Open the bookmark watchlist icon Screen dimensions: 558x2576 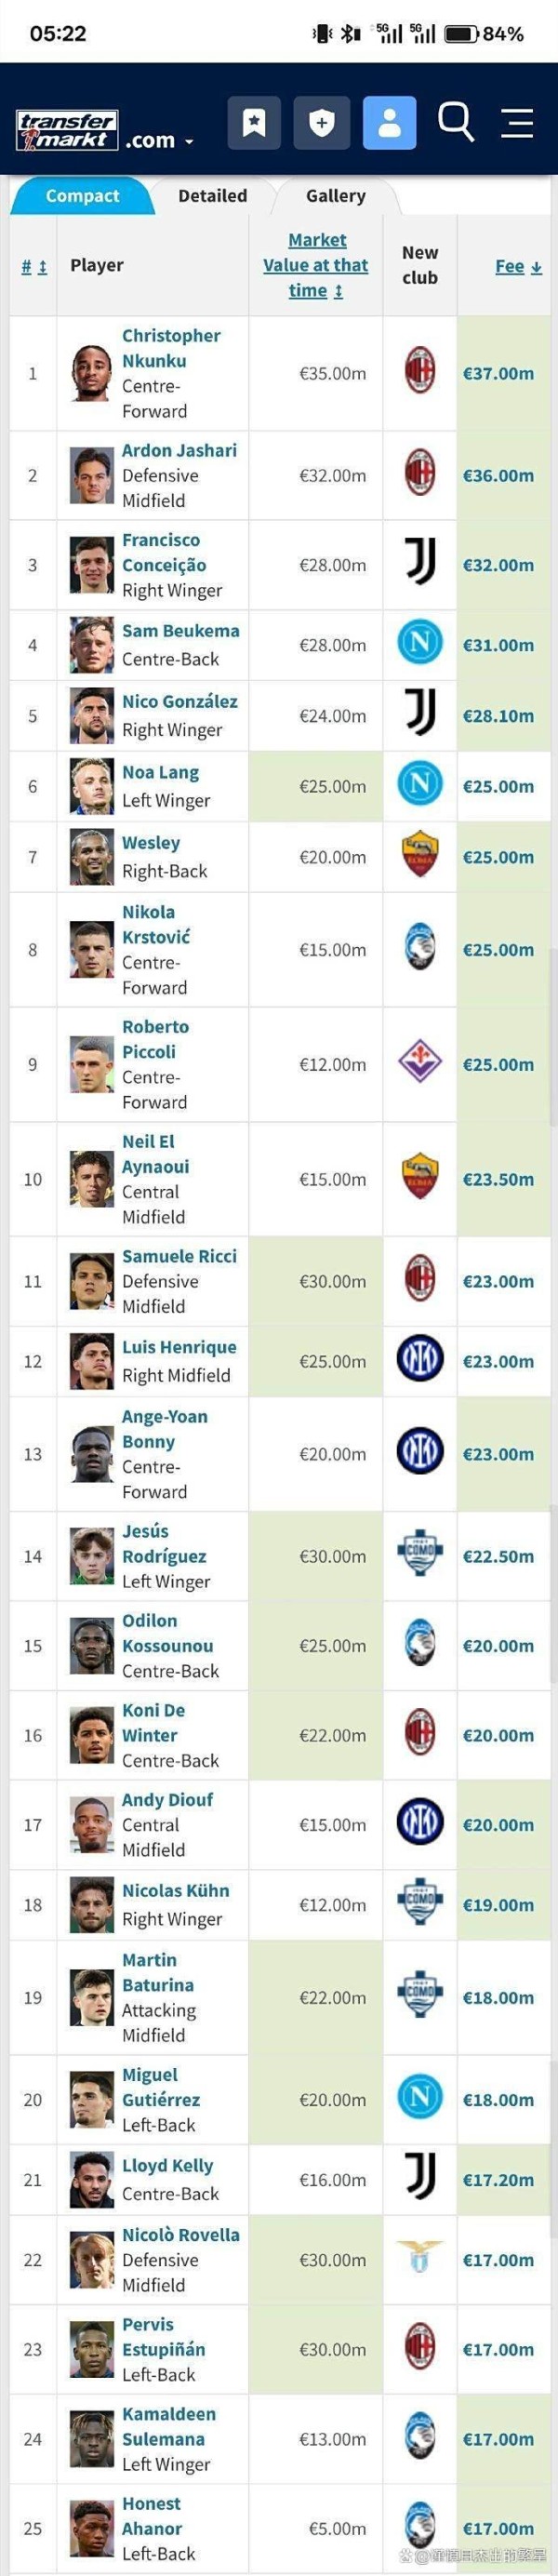[254, 123]
